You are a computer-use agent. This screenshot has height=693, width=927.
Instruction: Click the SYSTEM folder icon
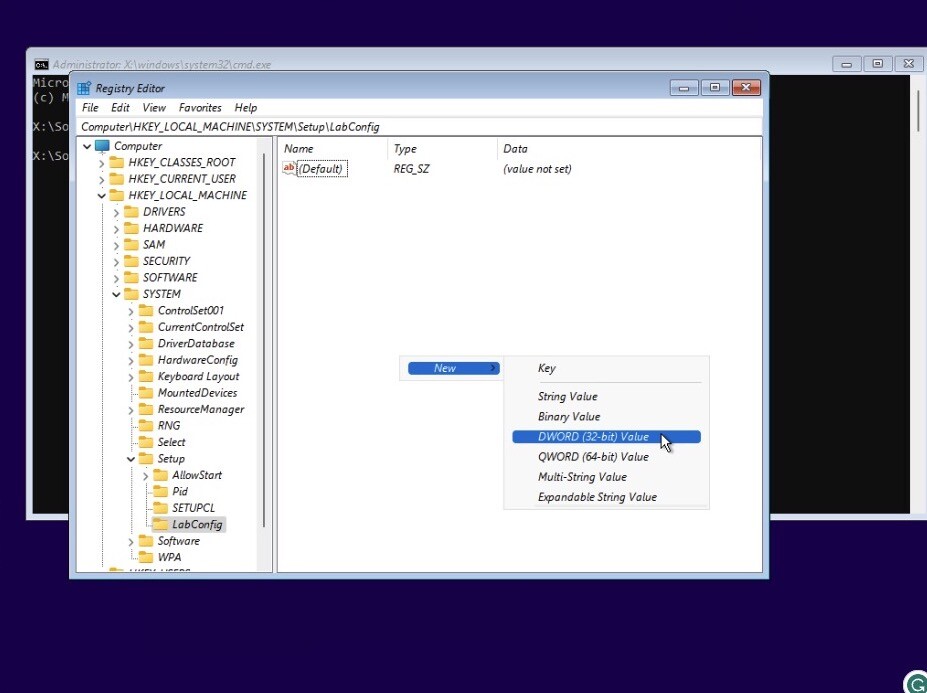coord(131,294)
